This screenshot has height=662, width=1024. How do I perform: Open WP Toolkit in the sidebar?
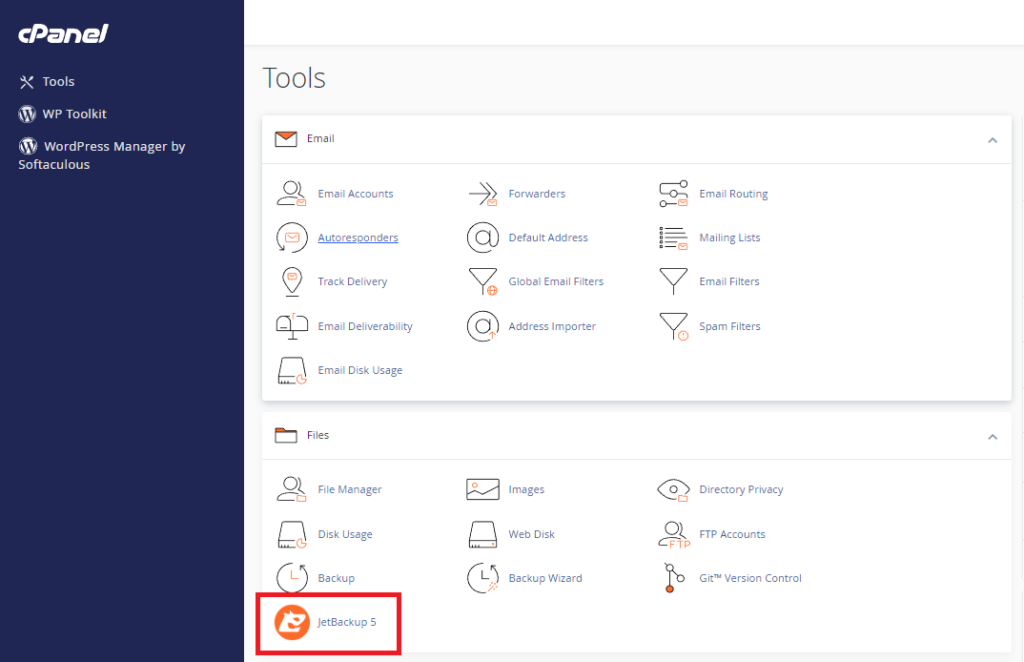pos(63,114)
